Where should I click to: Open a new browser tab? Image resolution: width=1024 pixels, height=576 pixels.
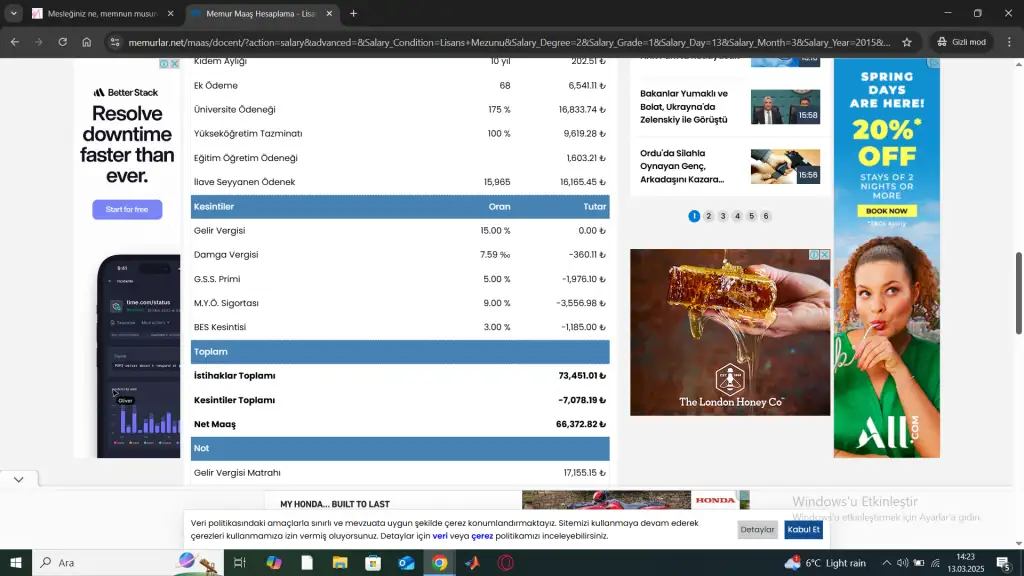tap(353, 14)
